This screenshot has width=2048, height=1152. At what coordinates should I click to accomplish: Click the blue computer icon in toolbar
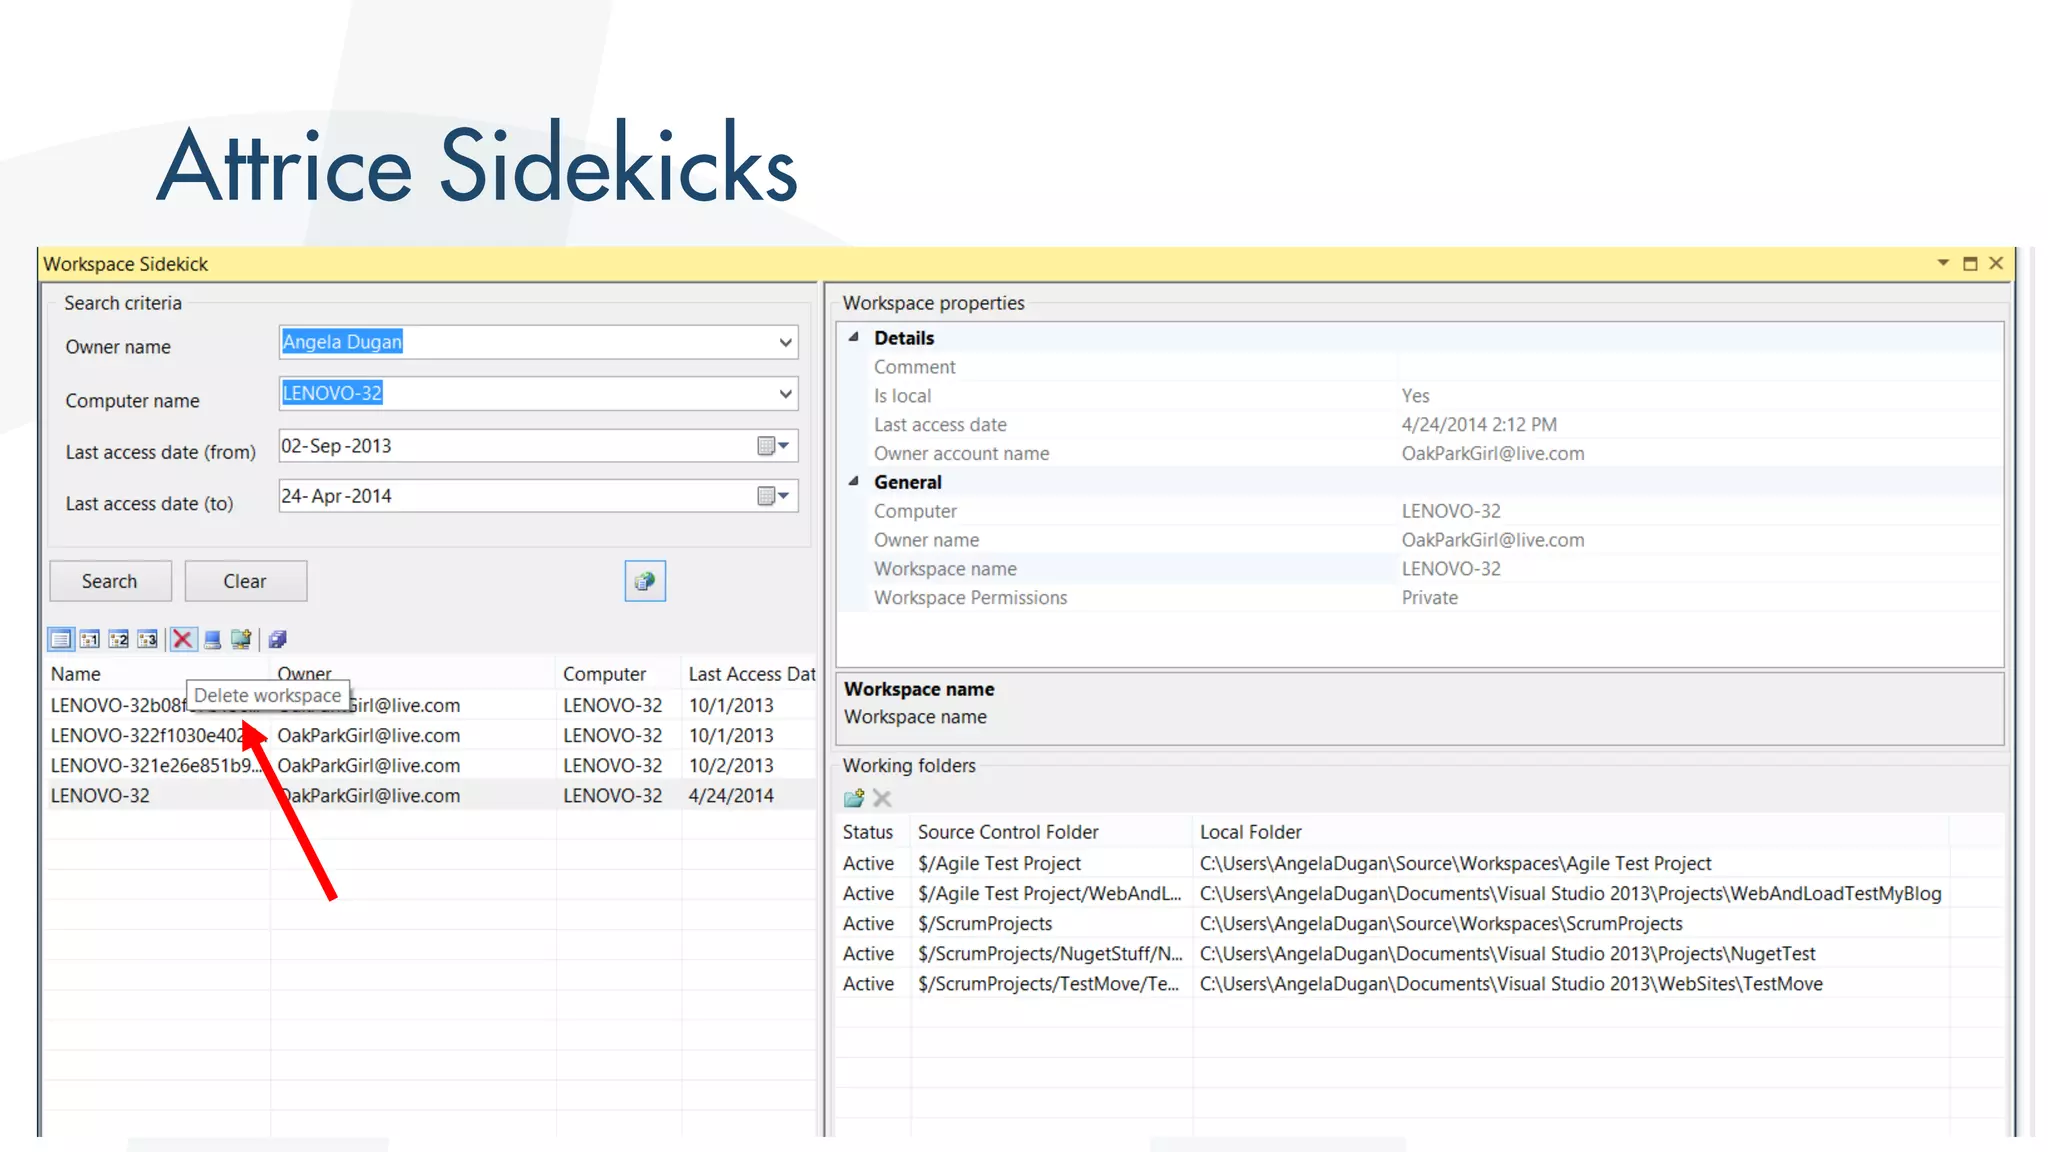click(212, 639)
